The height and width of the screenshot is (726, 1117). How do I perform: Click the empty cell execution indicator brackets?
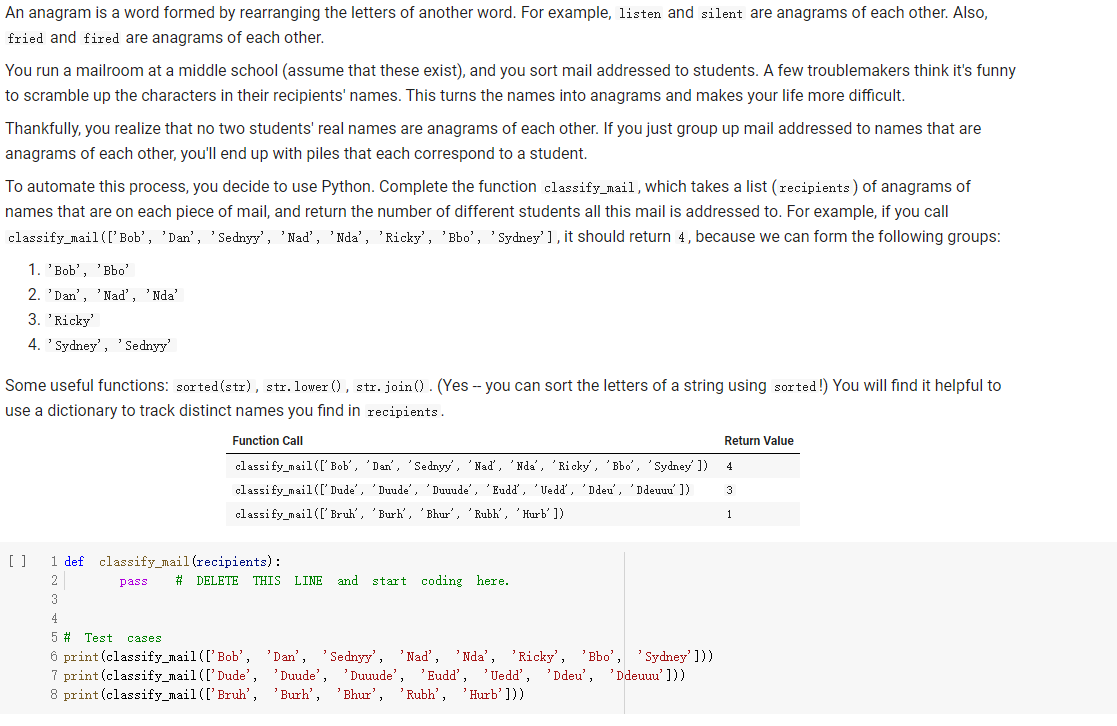(x=16, y=561)
